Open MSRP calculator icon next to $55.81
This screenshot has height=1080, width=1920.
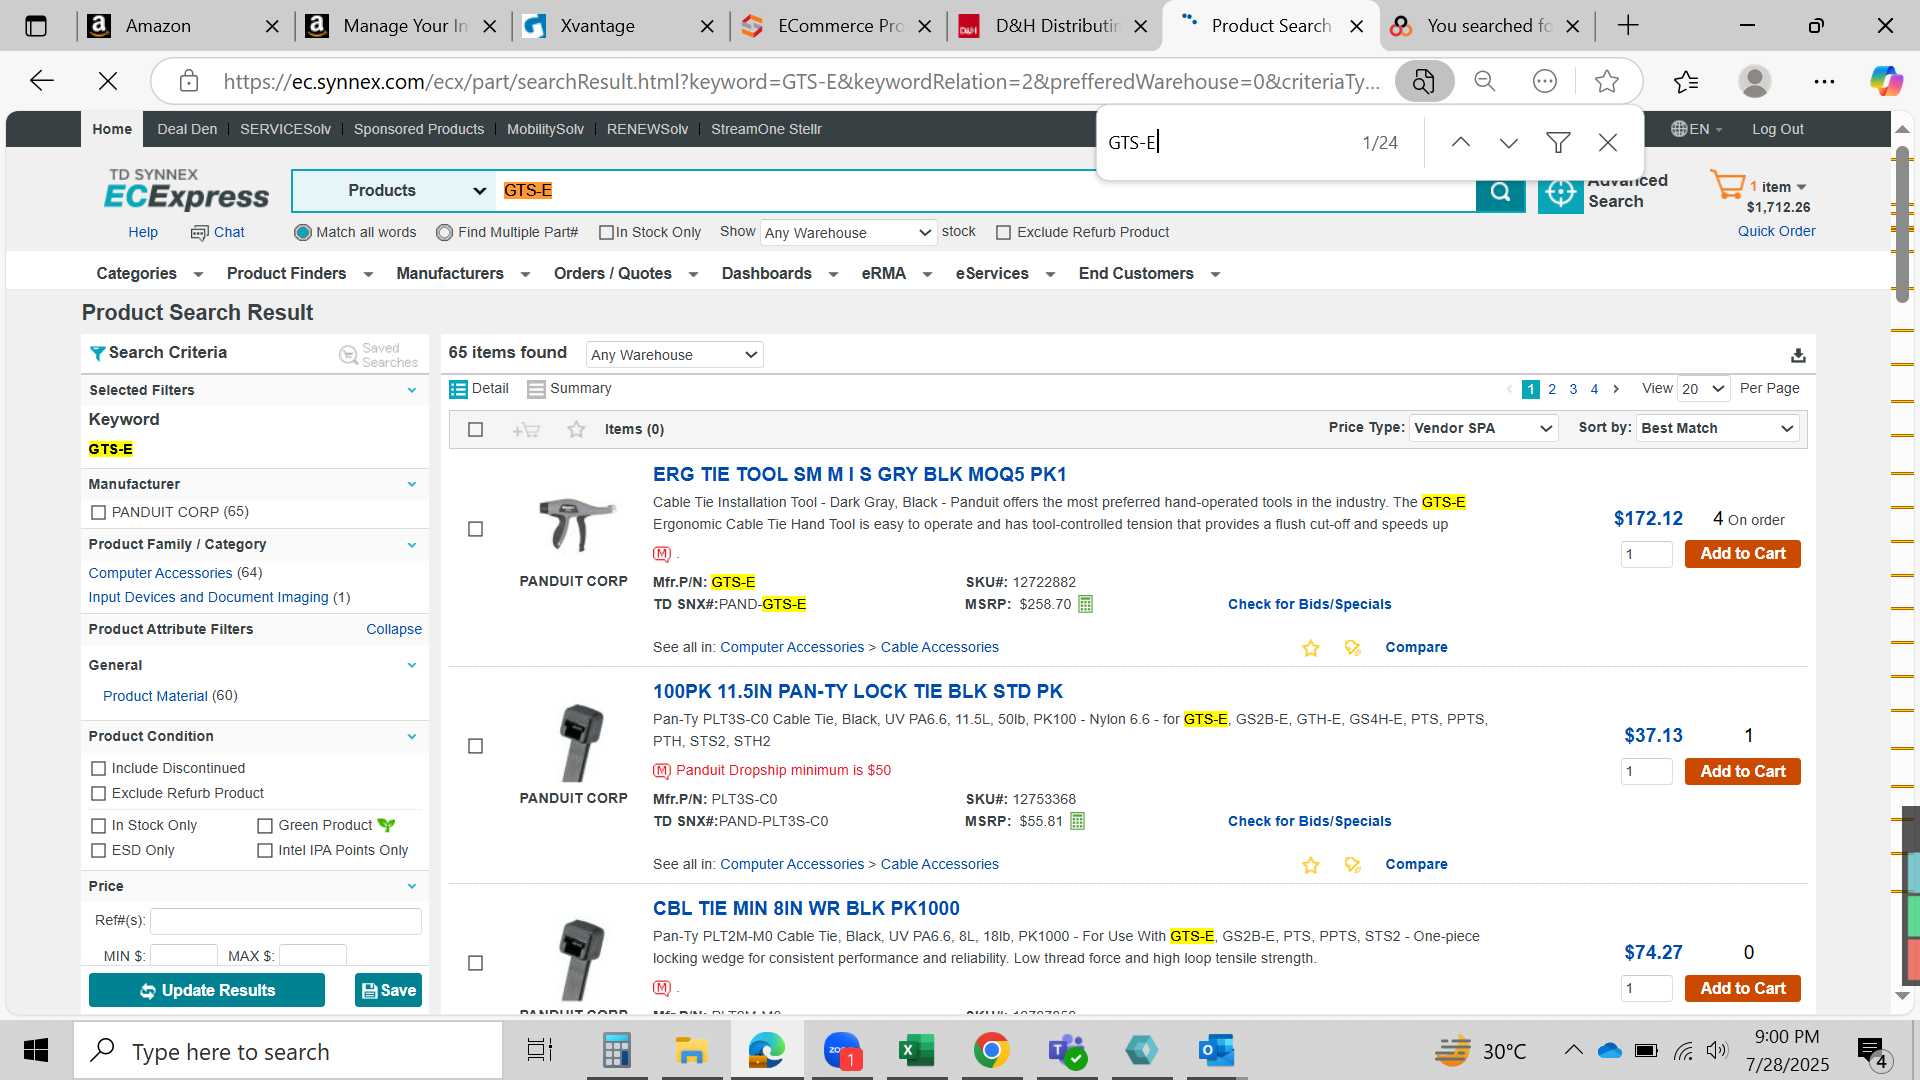[x=1077, y=821]
